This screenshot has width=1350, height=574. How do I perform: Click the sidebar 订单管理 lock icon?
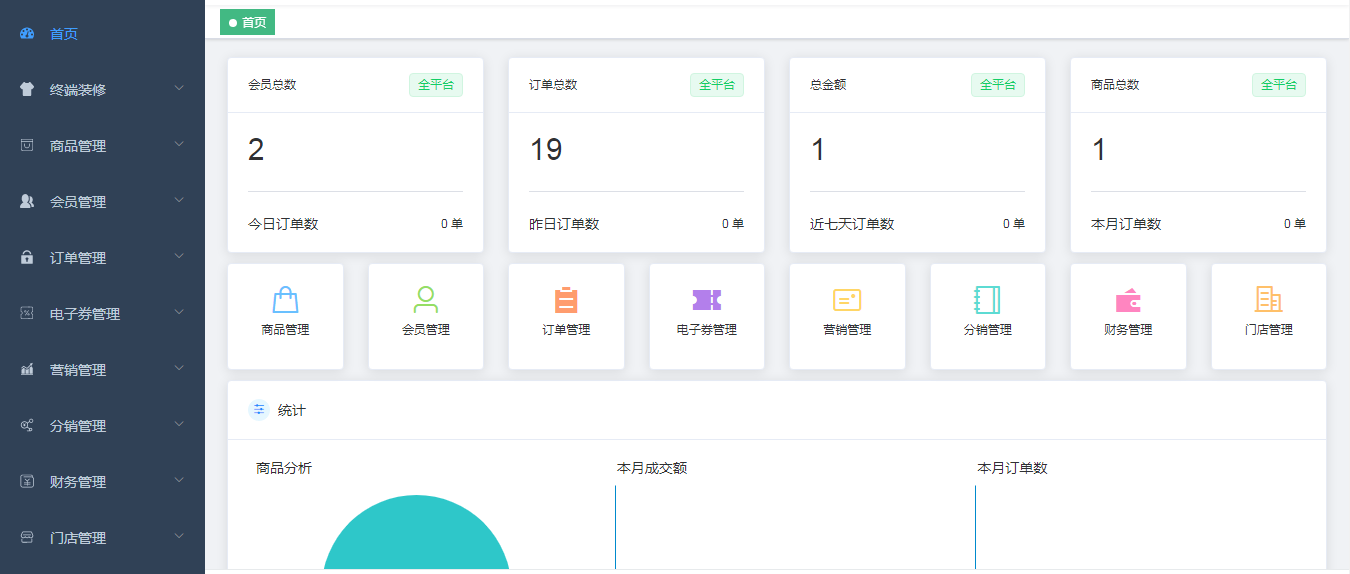coord(28,257)
